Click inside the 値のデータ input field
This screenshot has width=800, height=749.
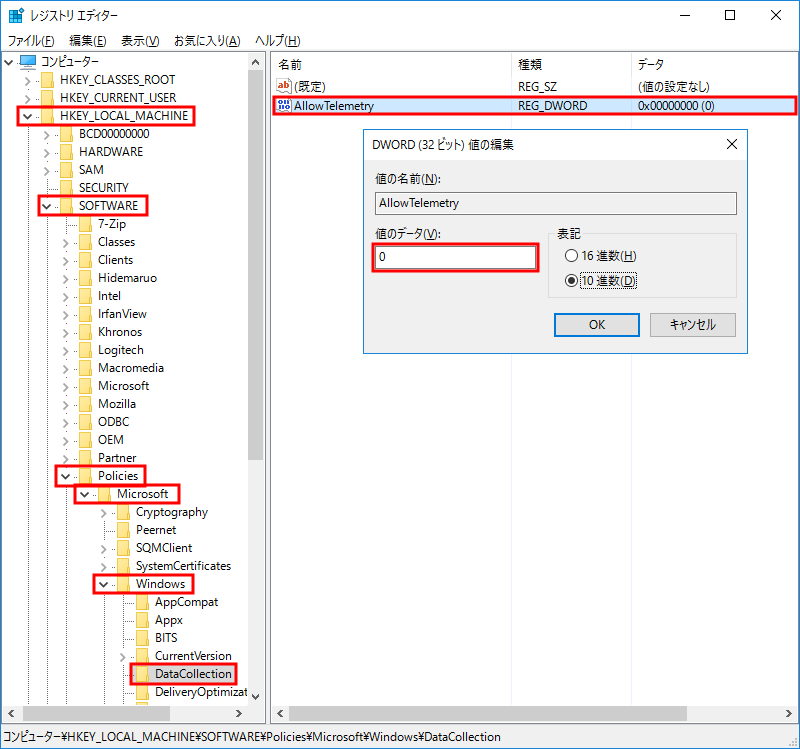coord(455,258)
